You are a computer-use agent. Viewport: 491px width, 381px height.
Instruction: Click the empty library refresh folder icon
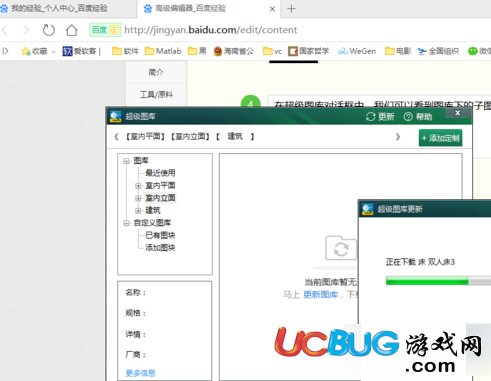tap(341, 248)
